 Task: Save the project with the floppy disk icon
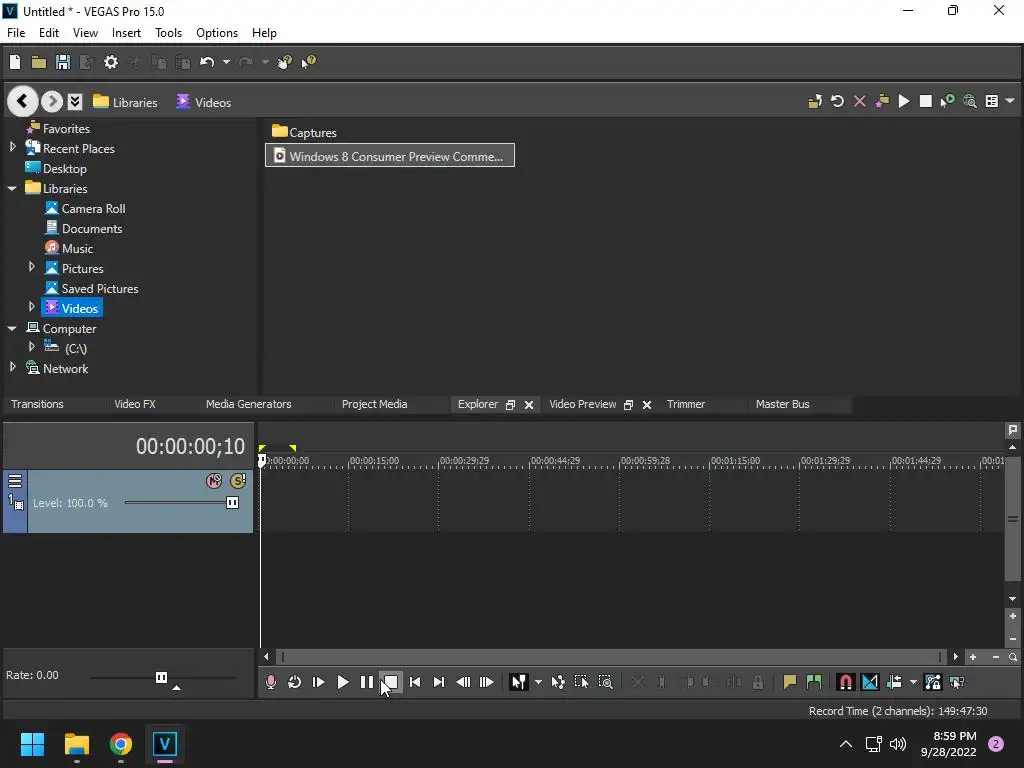63,62
